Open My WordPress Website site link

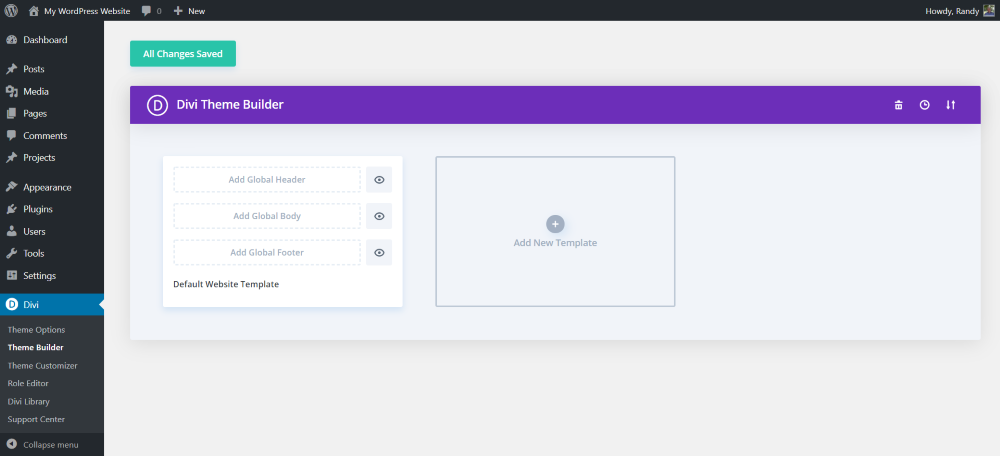87,11
